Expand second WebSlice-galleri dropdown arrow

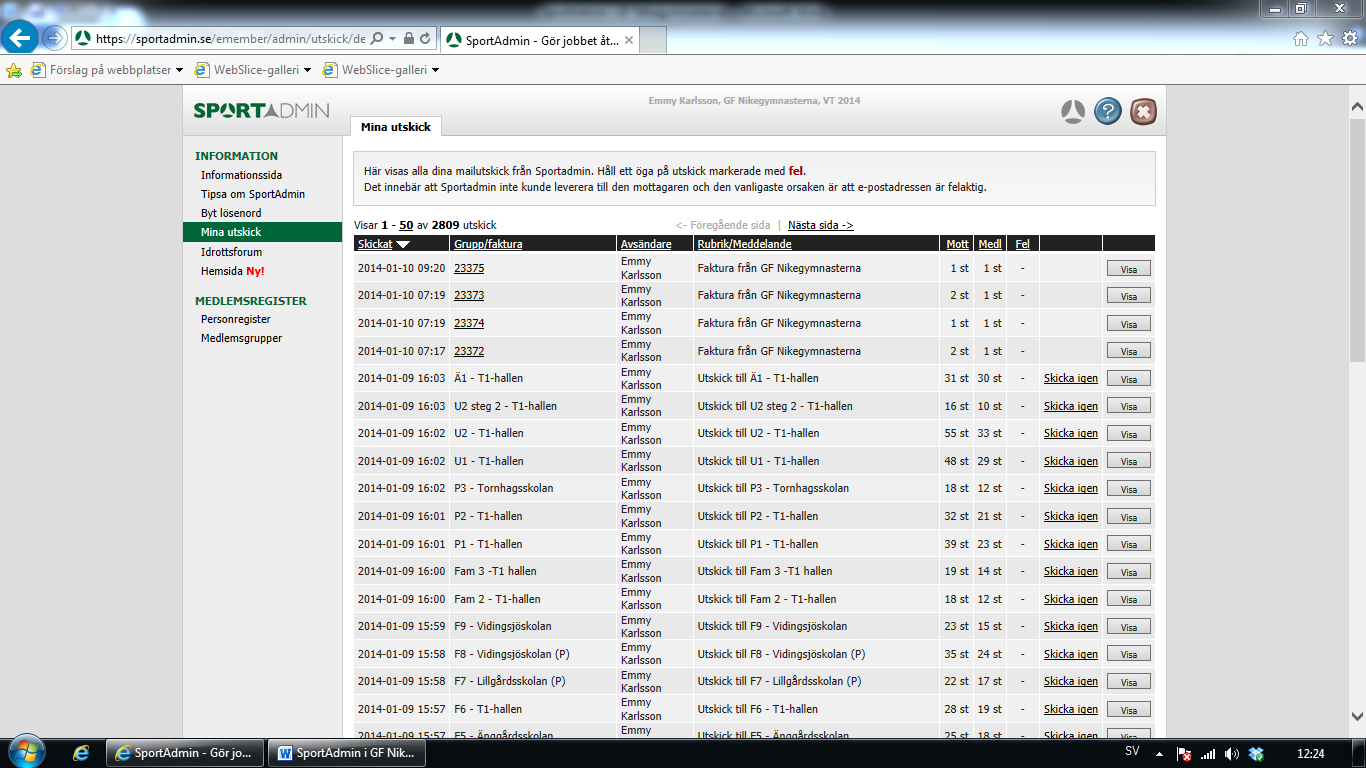click(x=435, y=70)
